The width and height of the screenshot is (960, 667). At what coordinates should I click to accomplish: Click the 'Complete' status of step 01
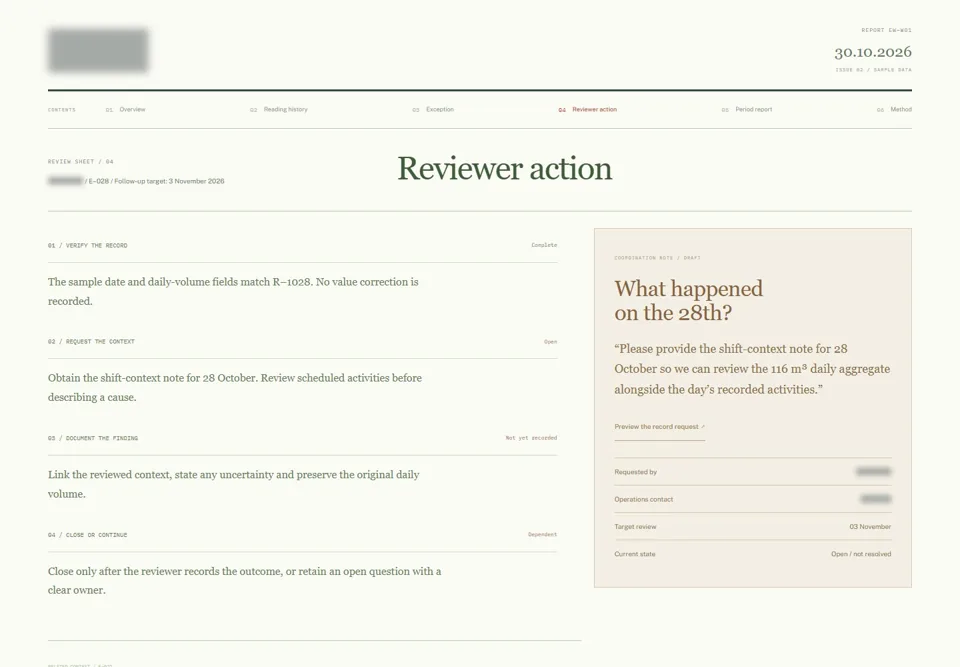tap(544, 245)
